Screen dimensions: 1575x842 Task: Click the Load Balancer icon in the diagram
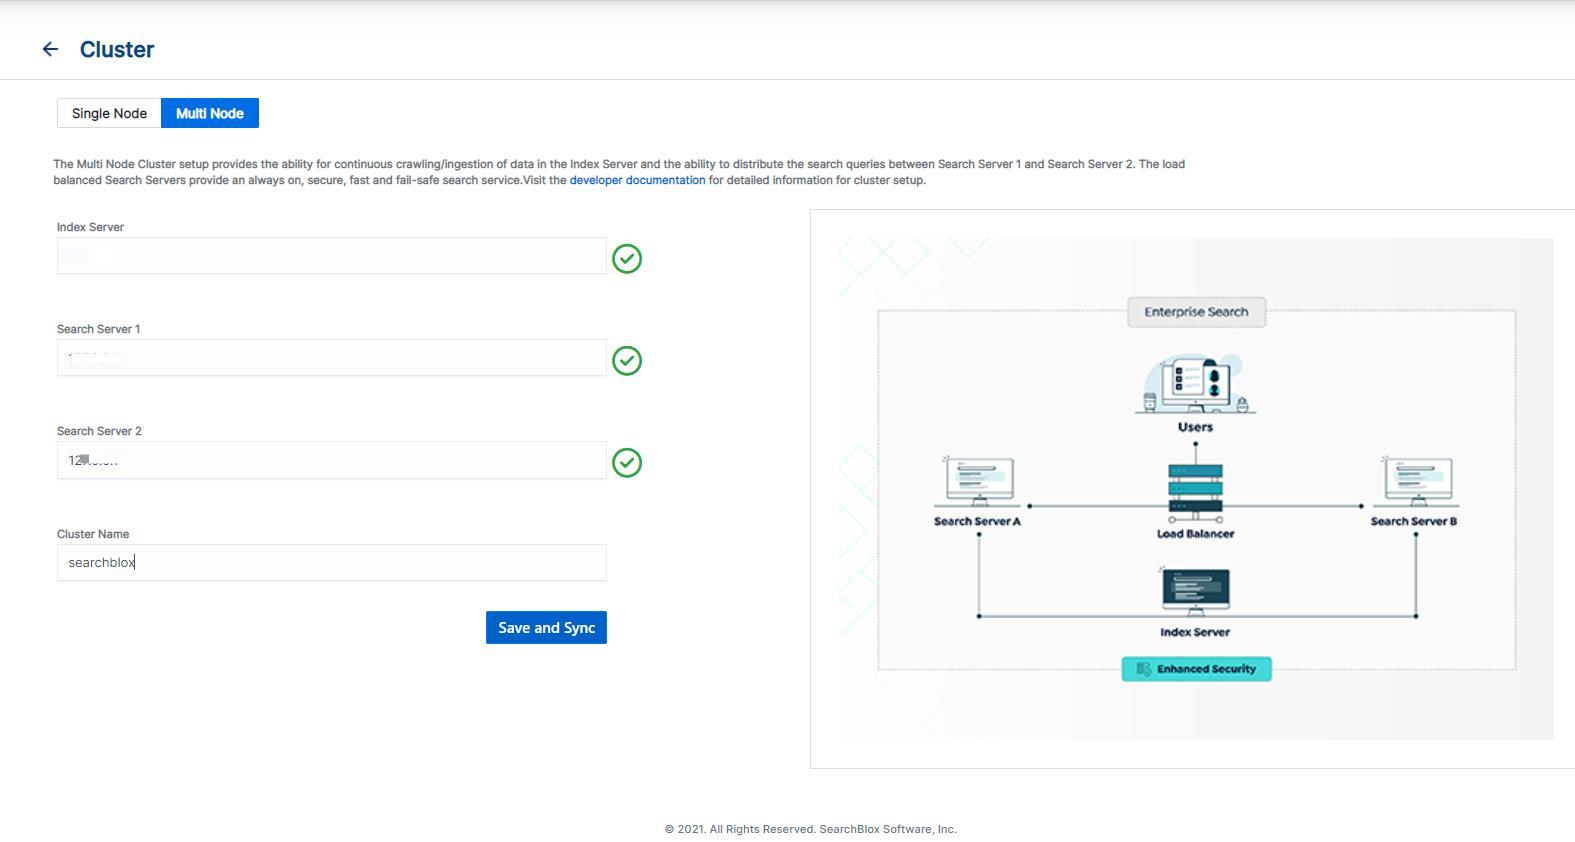pos(1195,492)
